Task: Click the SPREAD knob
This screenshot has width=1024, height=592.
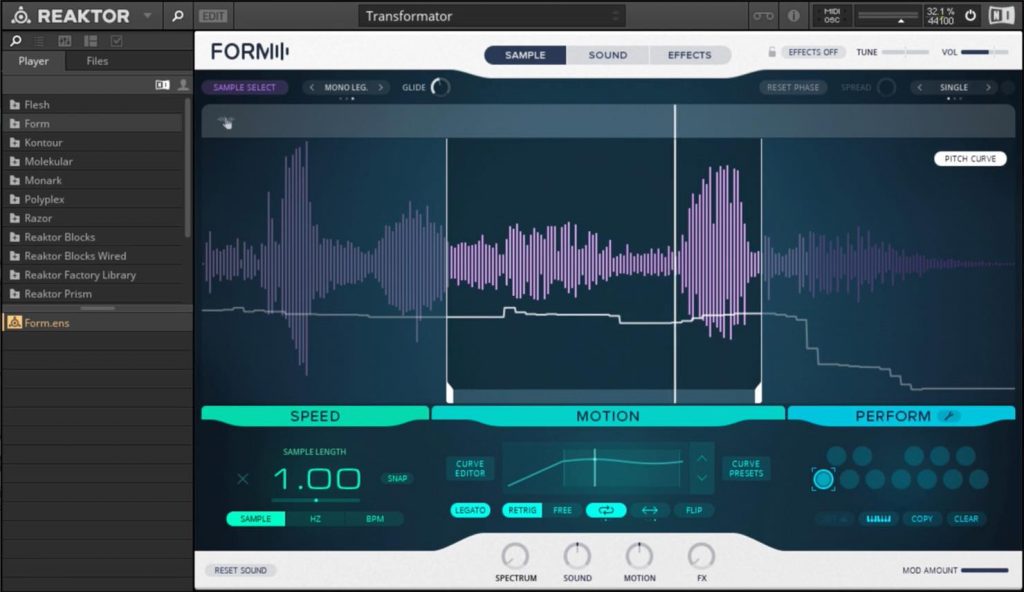Action: [869, 87]
